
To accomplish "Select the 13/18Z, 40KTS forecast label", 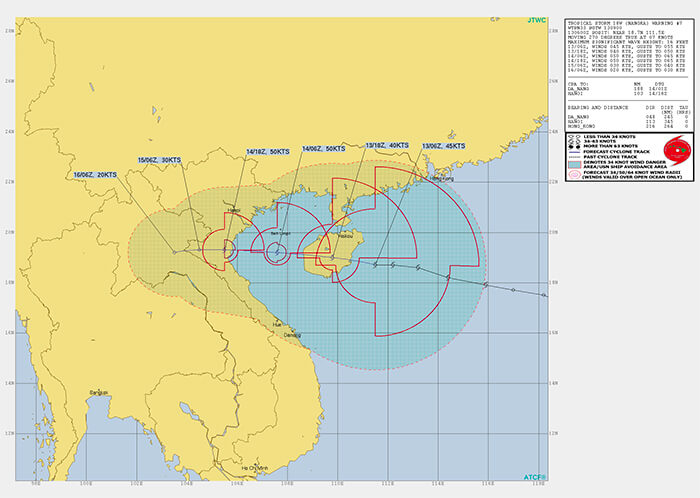I will 385,146.
